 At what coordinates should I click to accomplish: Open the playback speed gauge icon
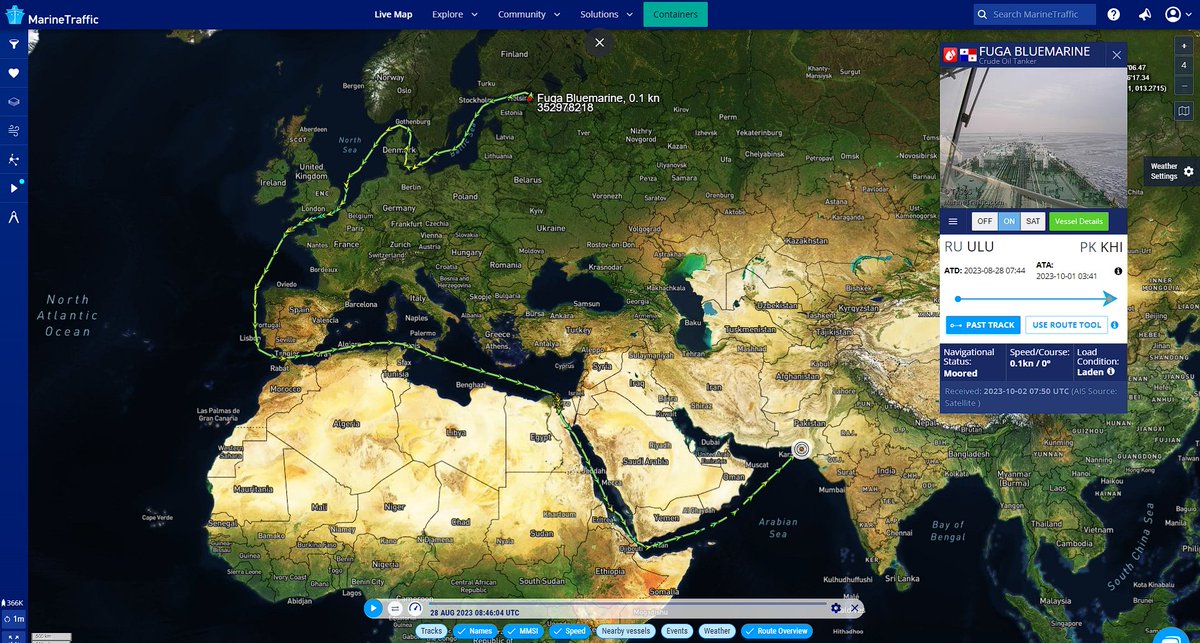click(x=416, y=608)
